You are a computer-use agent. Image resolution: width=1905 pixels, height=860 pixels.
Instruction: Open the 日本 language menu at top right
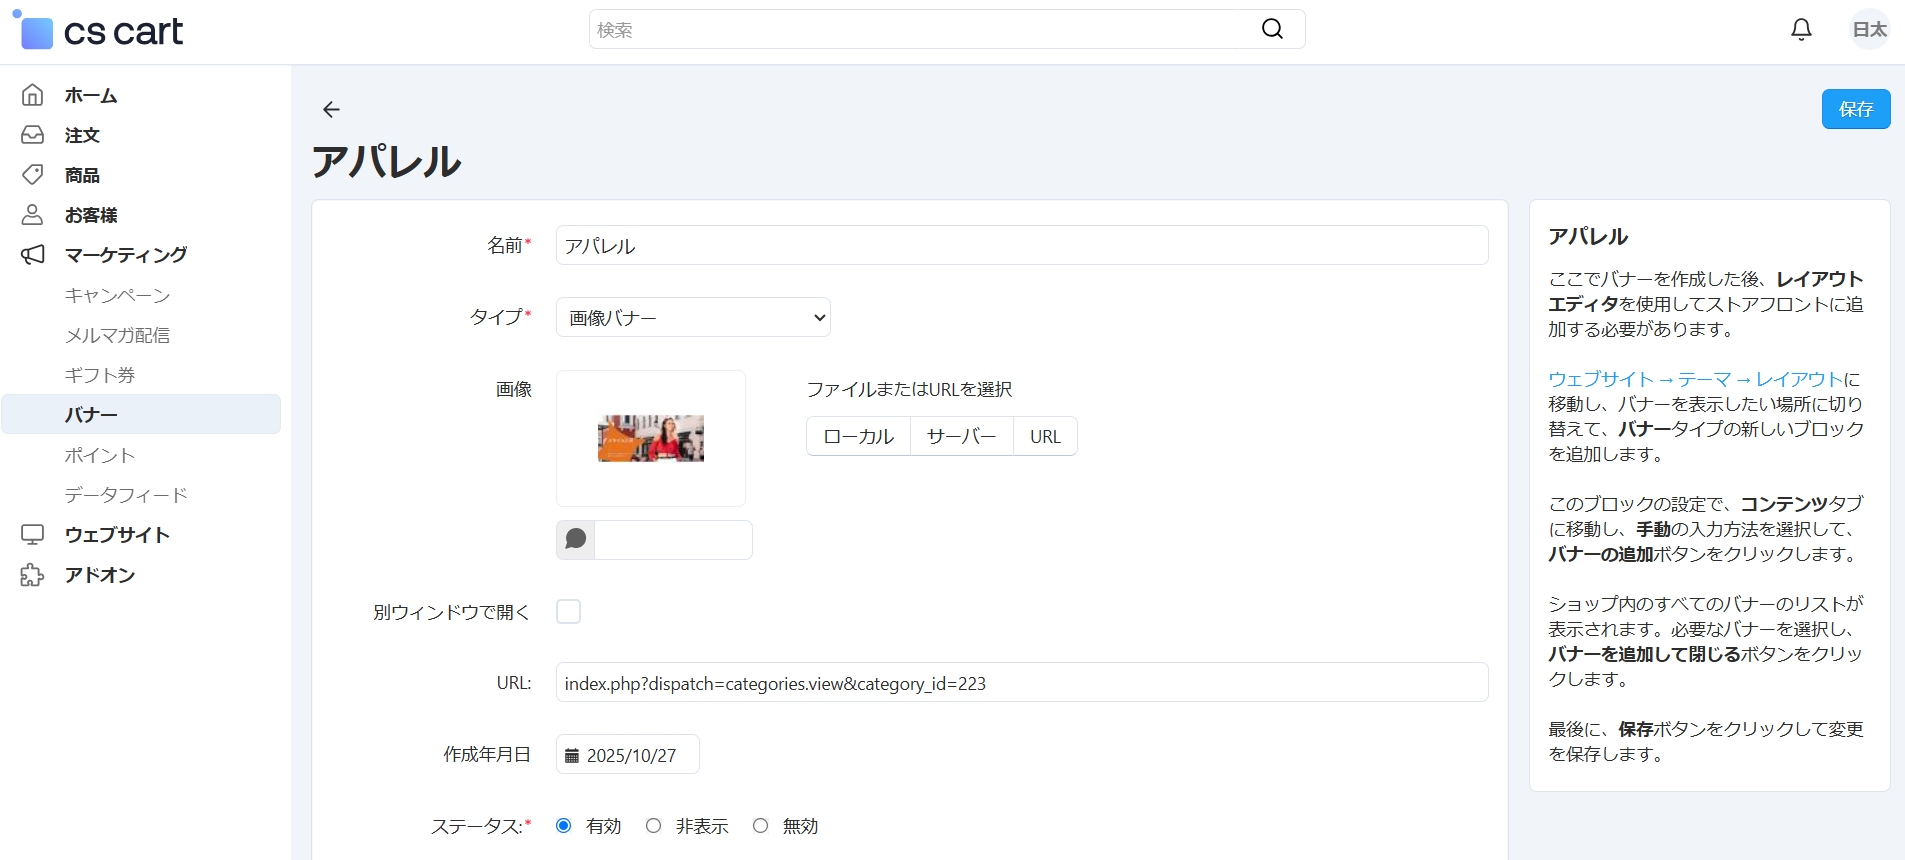click(1868, 30)
